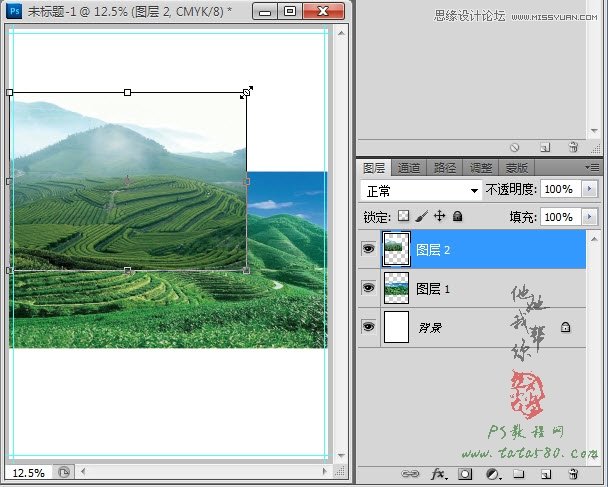Lock all layer attributes
Viewport: 608px width, 487px height.
(458, 216)
